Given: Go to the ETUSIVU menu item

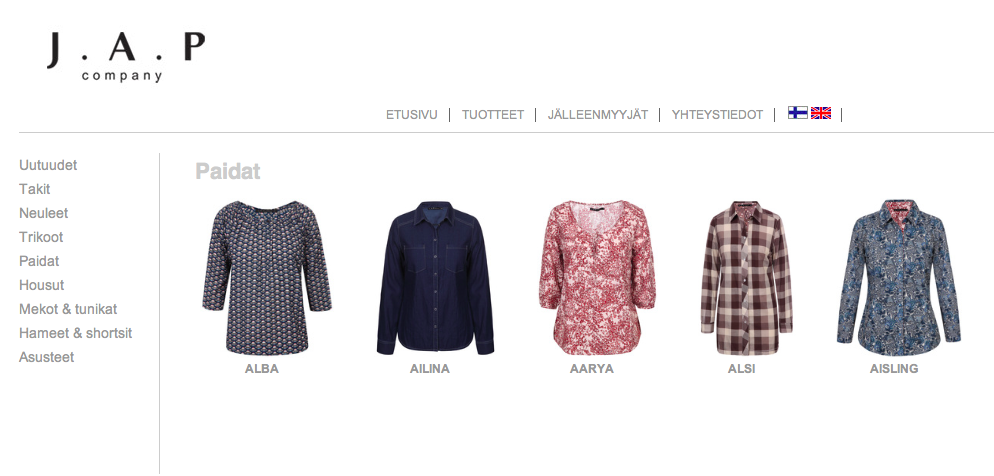Looking at the screenshot, I should click(x=411, y=115).
